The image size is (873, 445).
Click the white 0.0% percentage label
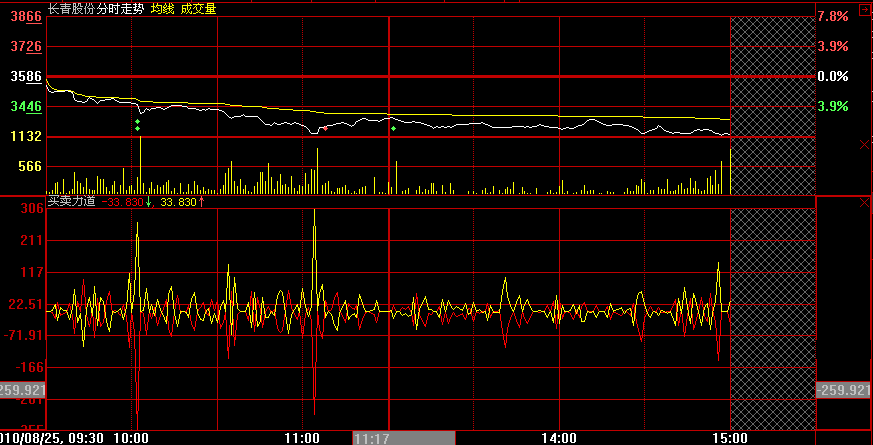(833, 77)
